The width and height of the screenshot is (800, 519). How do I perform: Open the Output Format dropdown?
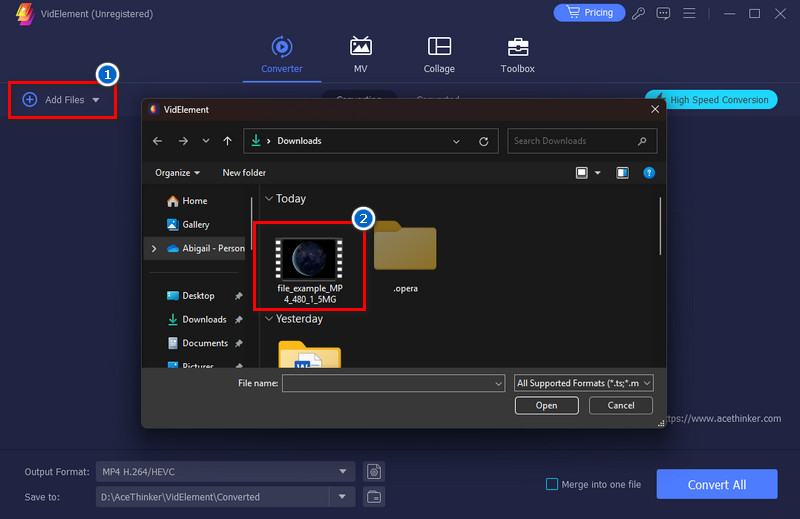pos(226,472)
